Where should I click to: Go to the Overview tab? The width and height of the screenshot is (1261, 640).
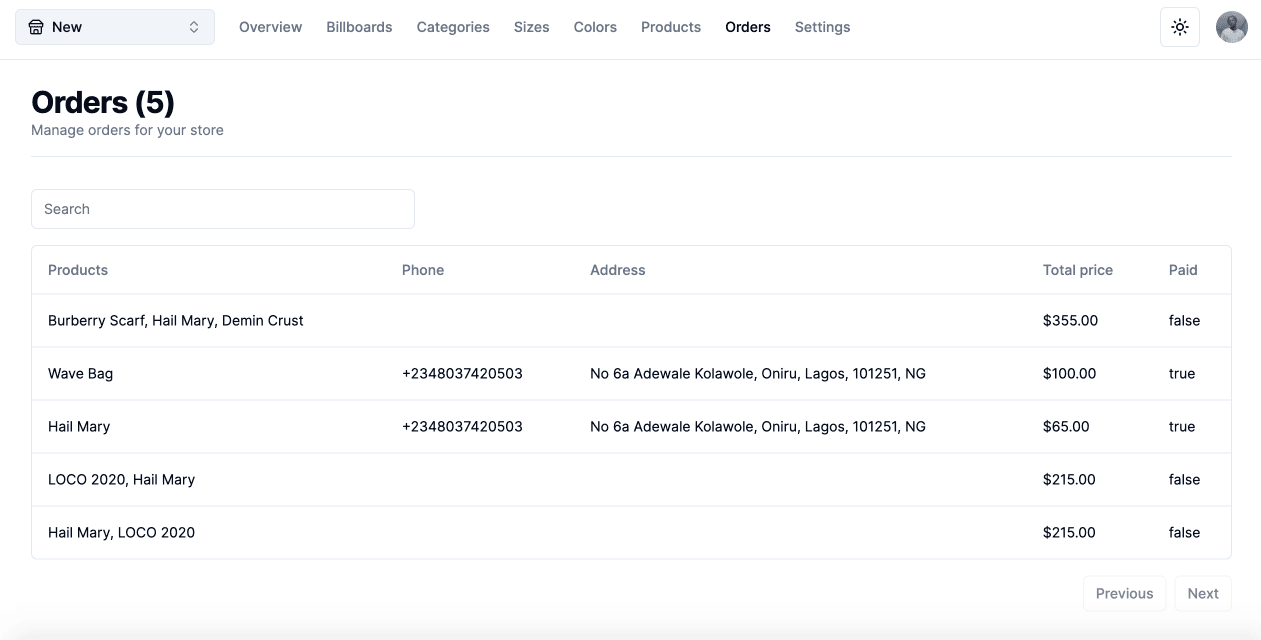click(270, 27)
